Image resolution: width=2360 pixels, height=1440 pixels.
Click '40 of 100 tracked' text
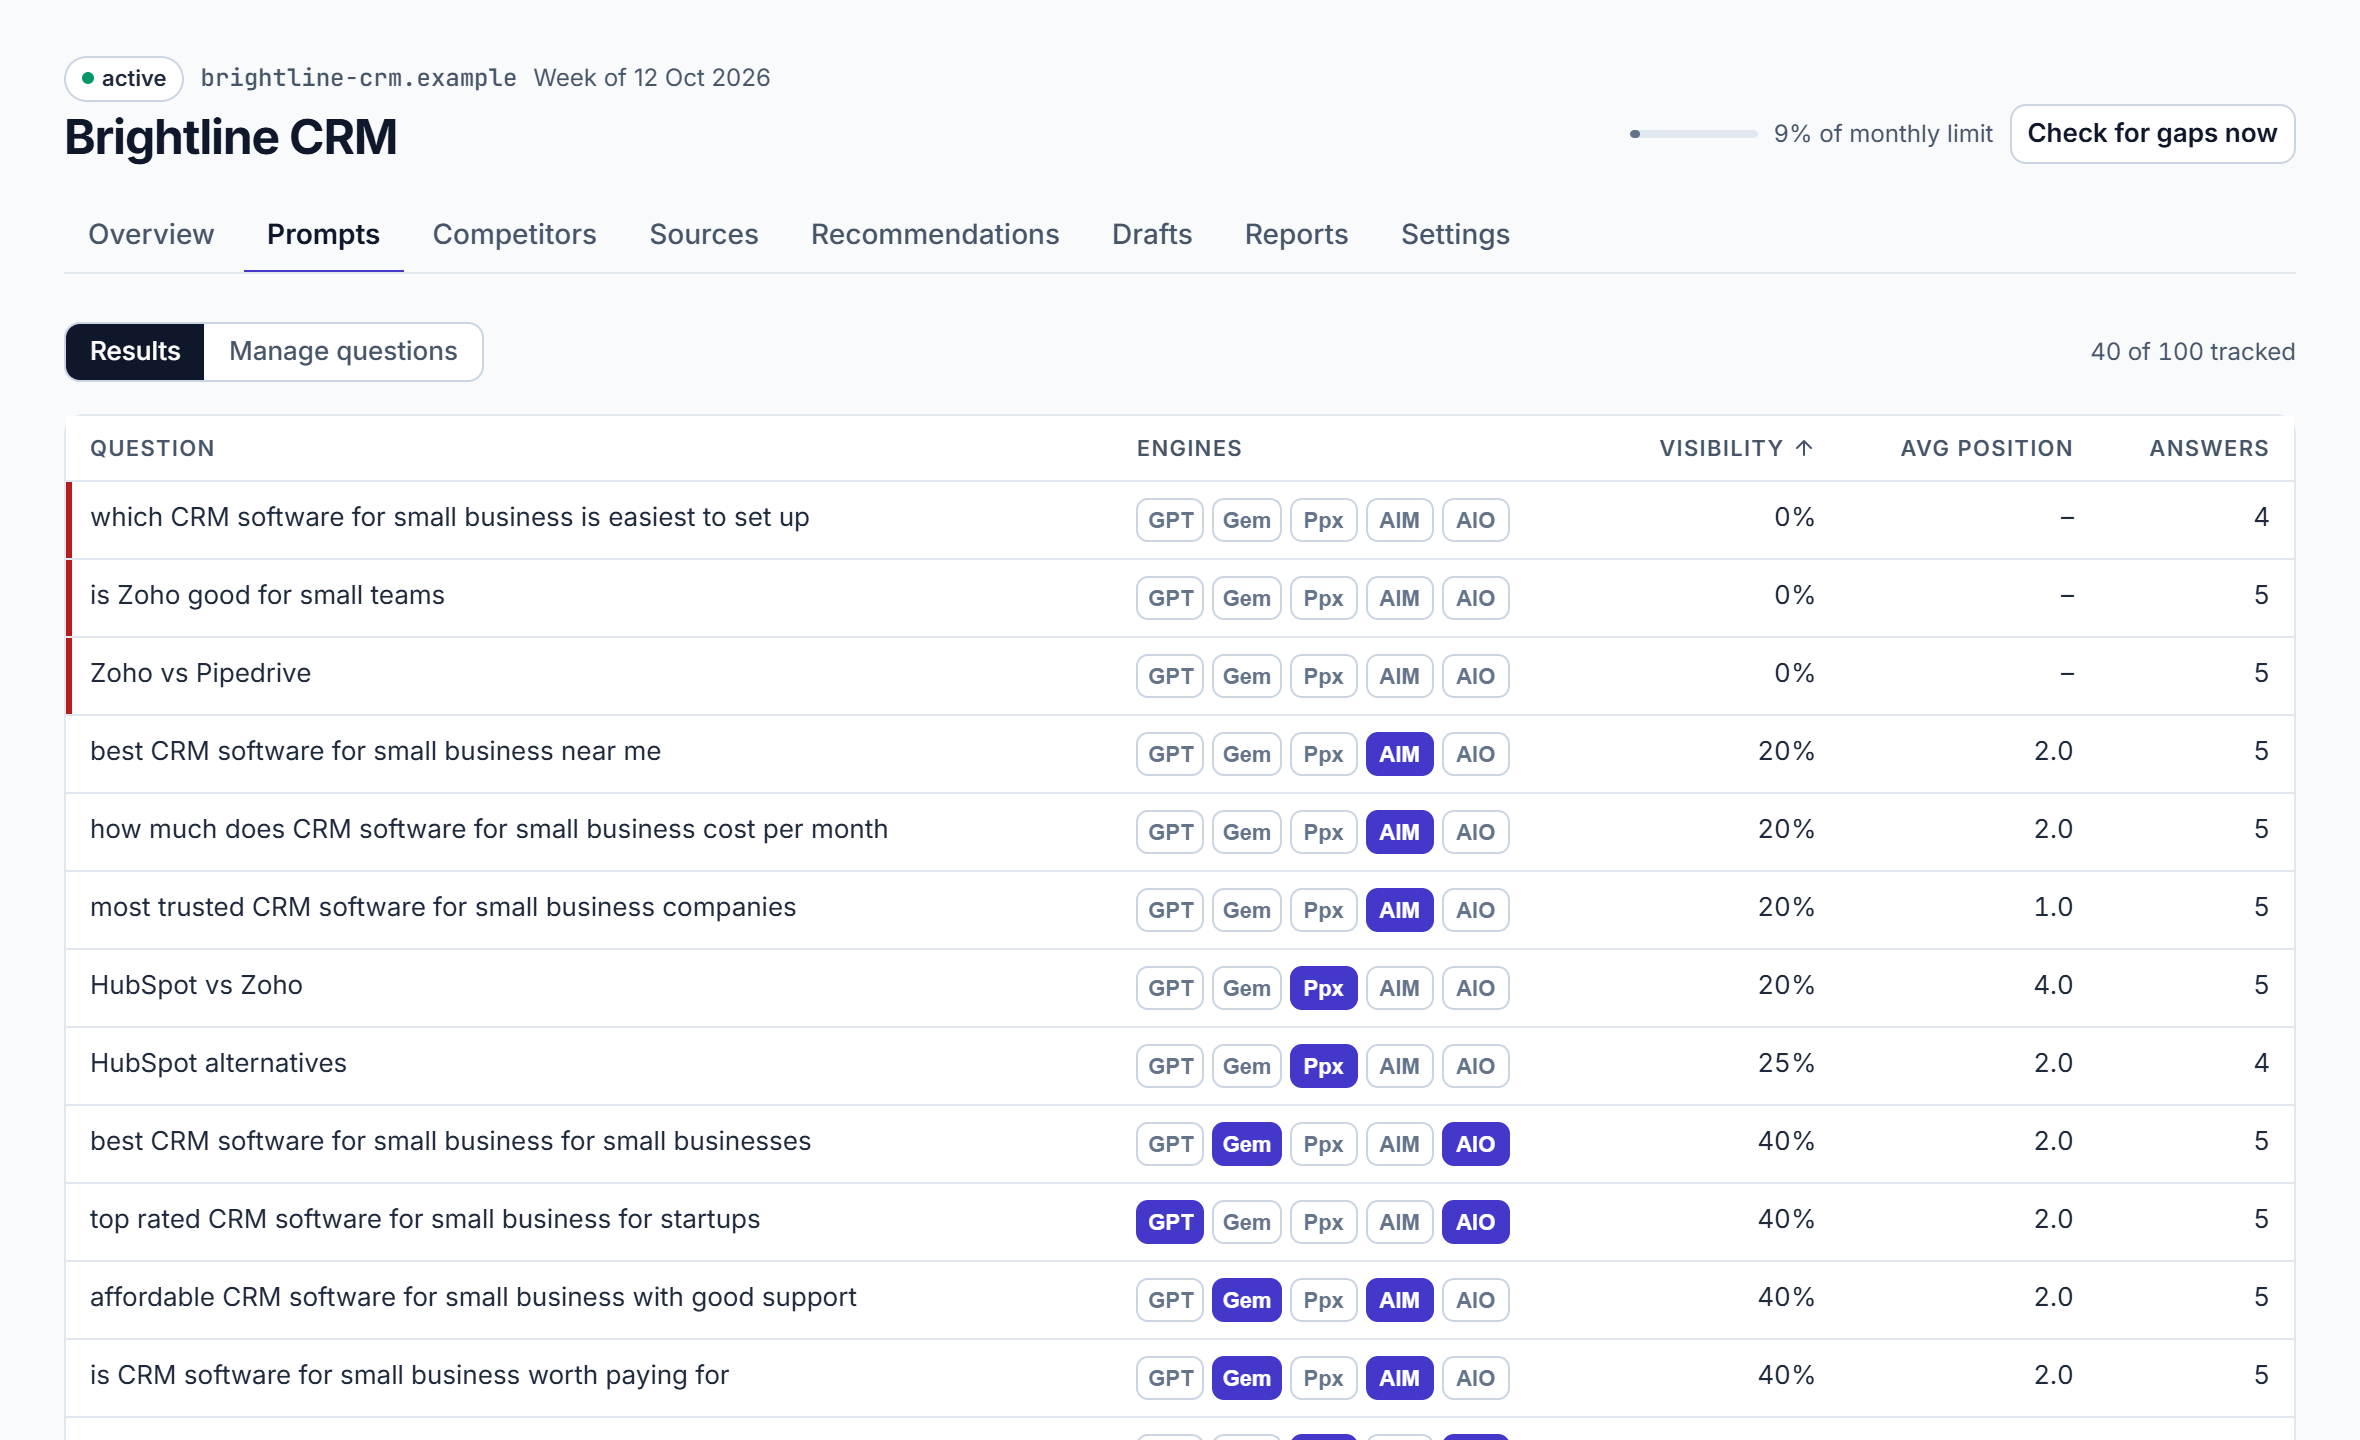click(2192, 352)
